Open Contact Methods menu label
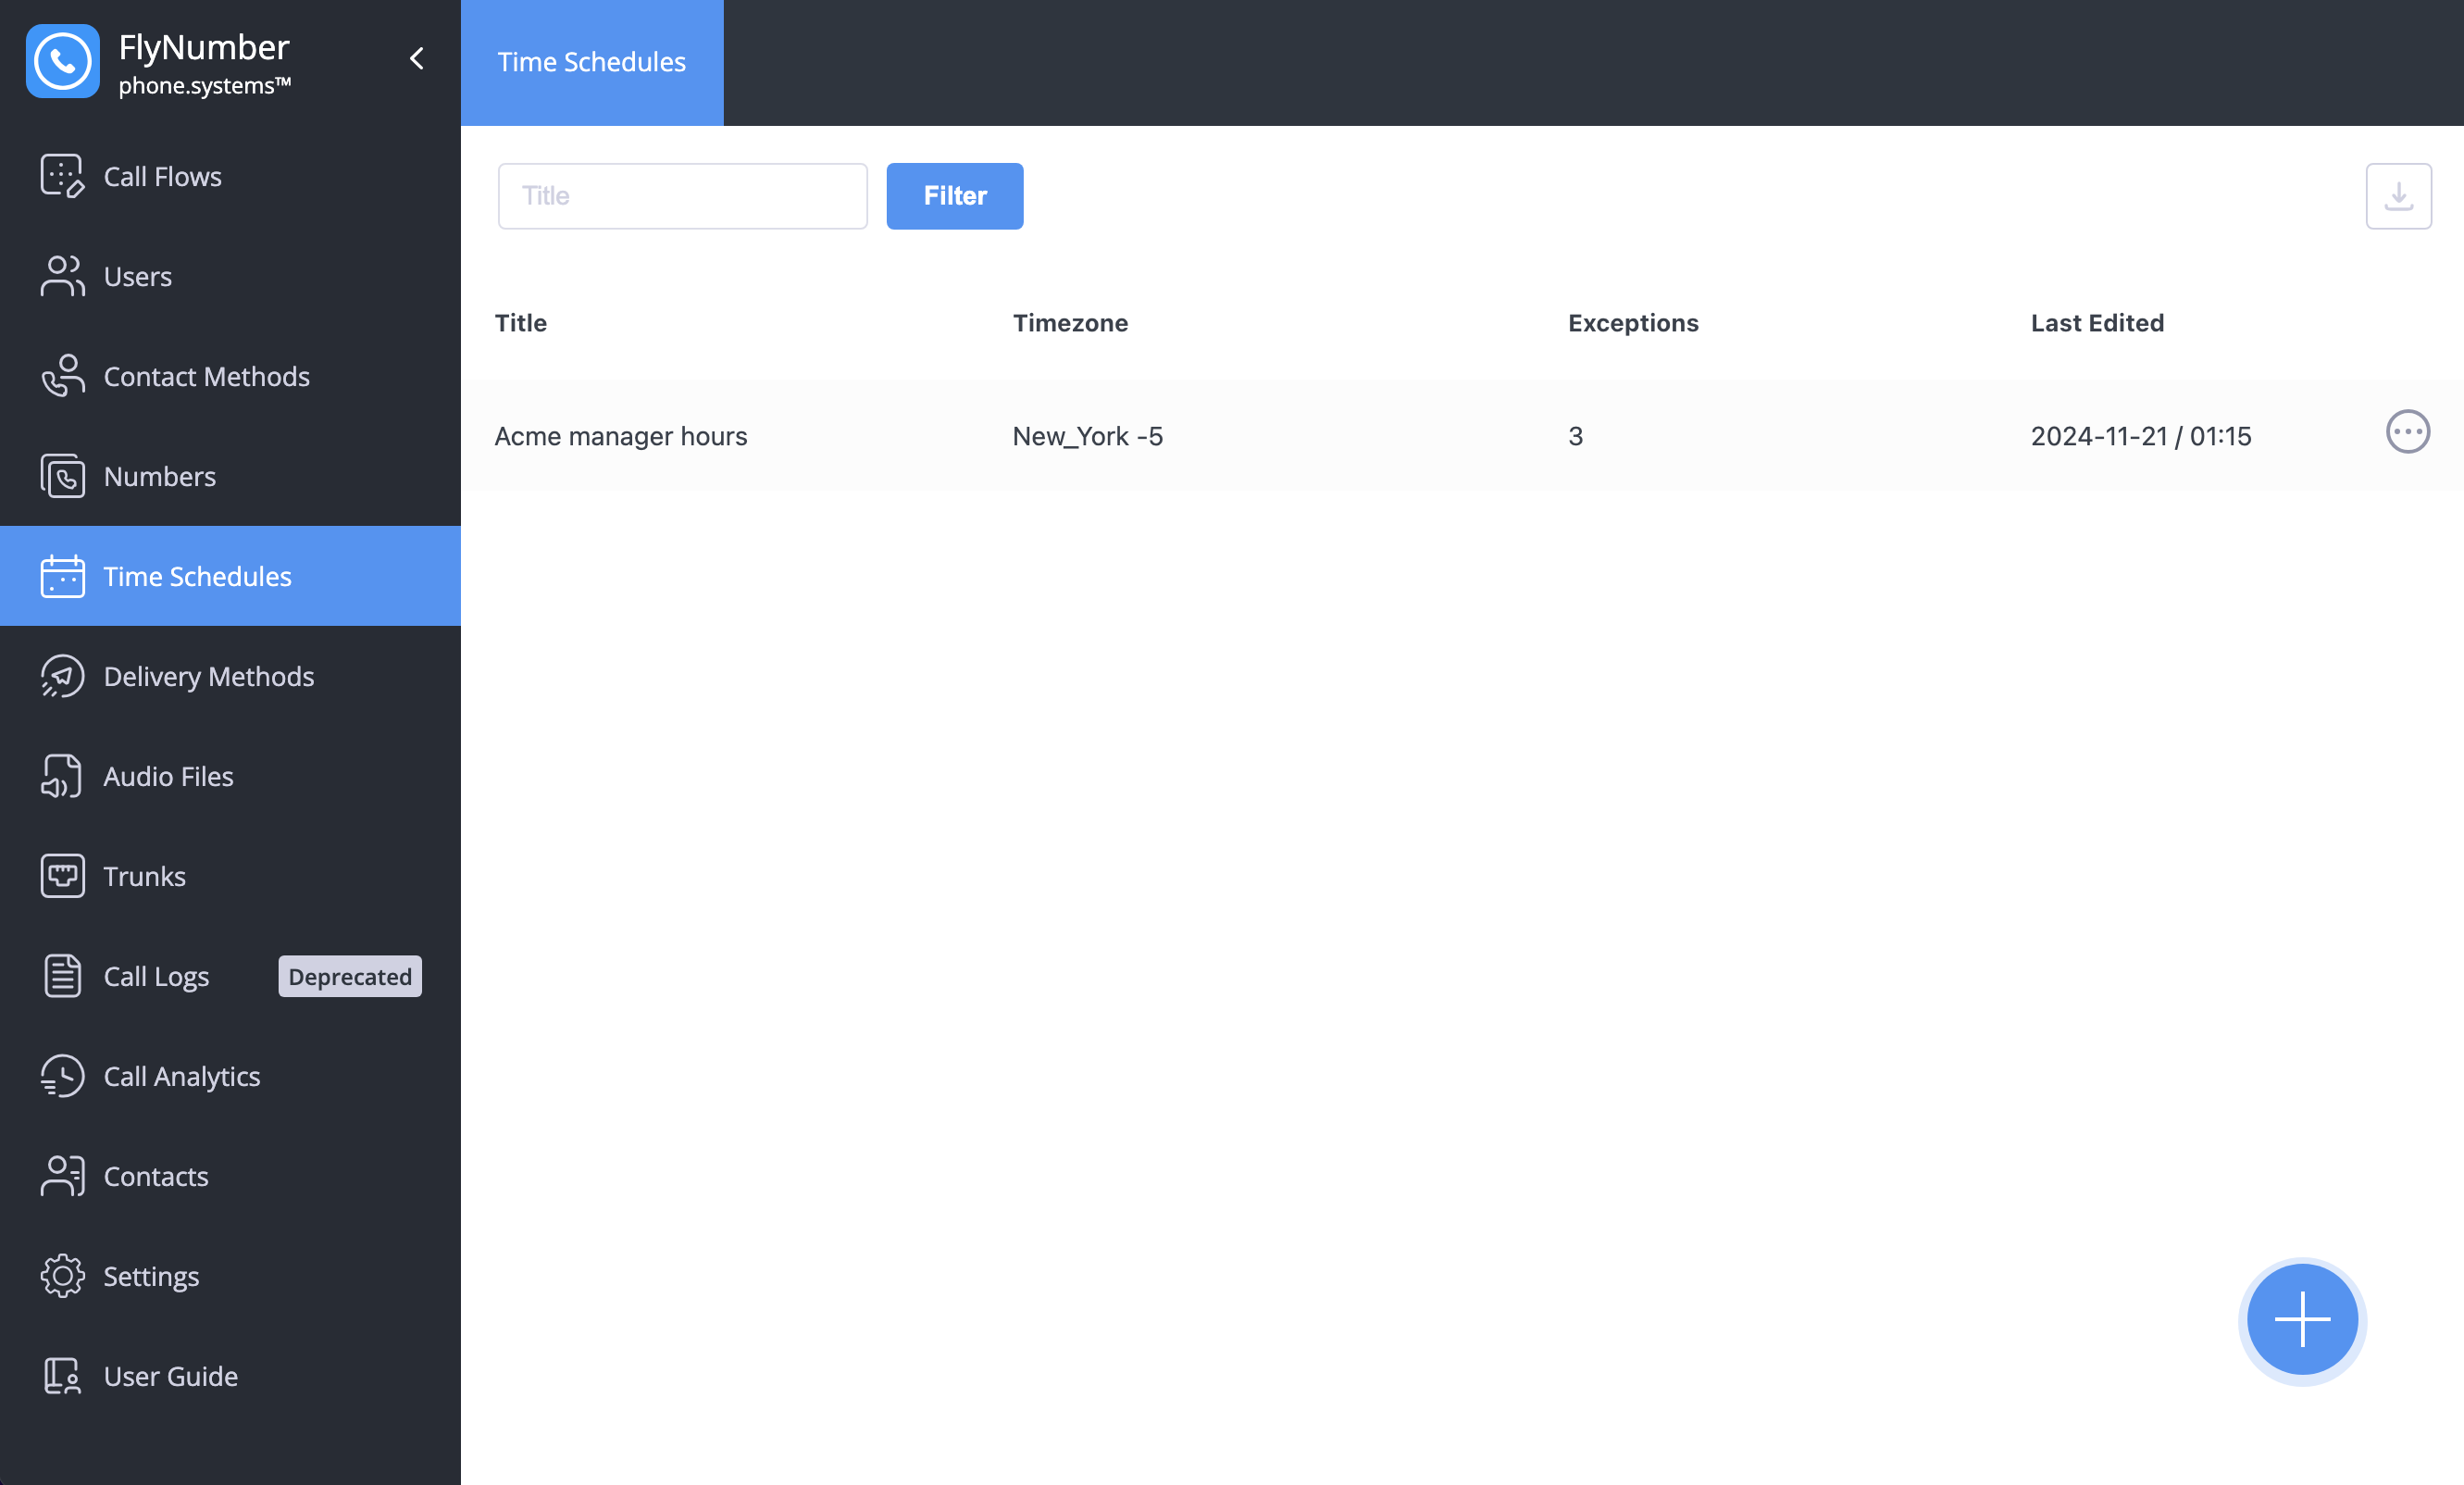This screenshot has height=1485, width=2464. [x=207, y=376]
